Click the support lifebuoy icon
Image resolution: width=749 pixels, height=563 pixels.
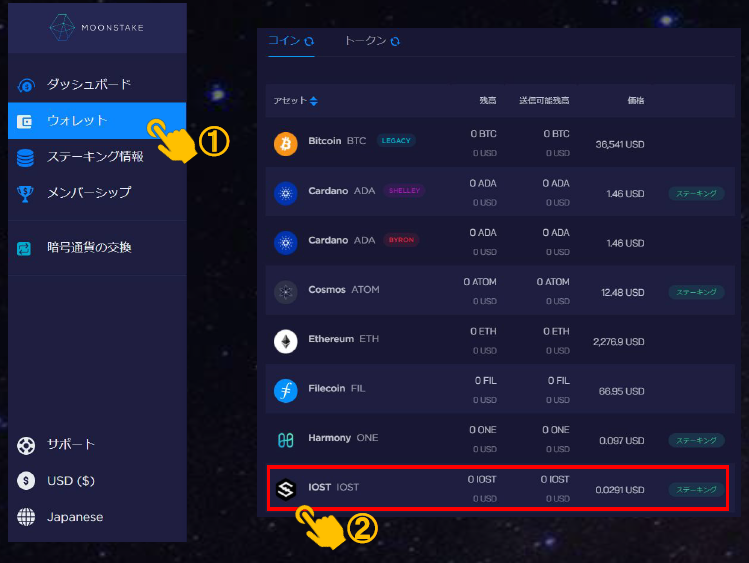click(x=26, y=445)
